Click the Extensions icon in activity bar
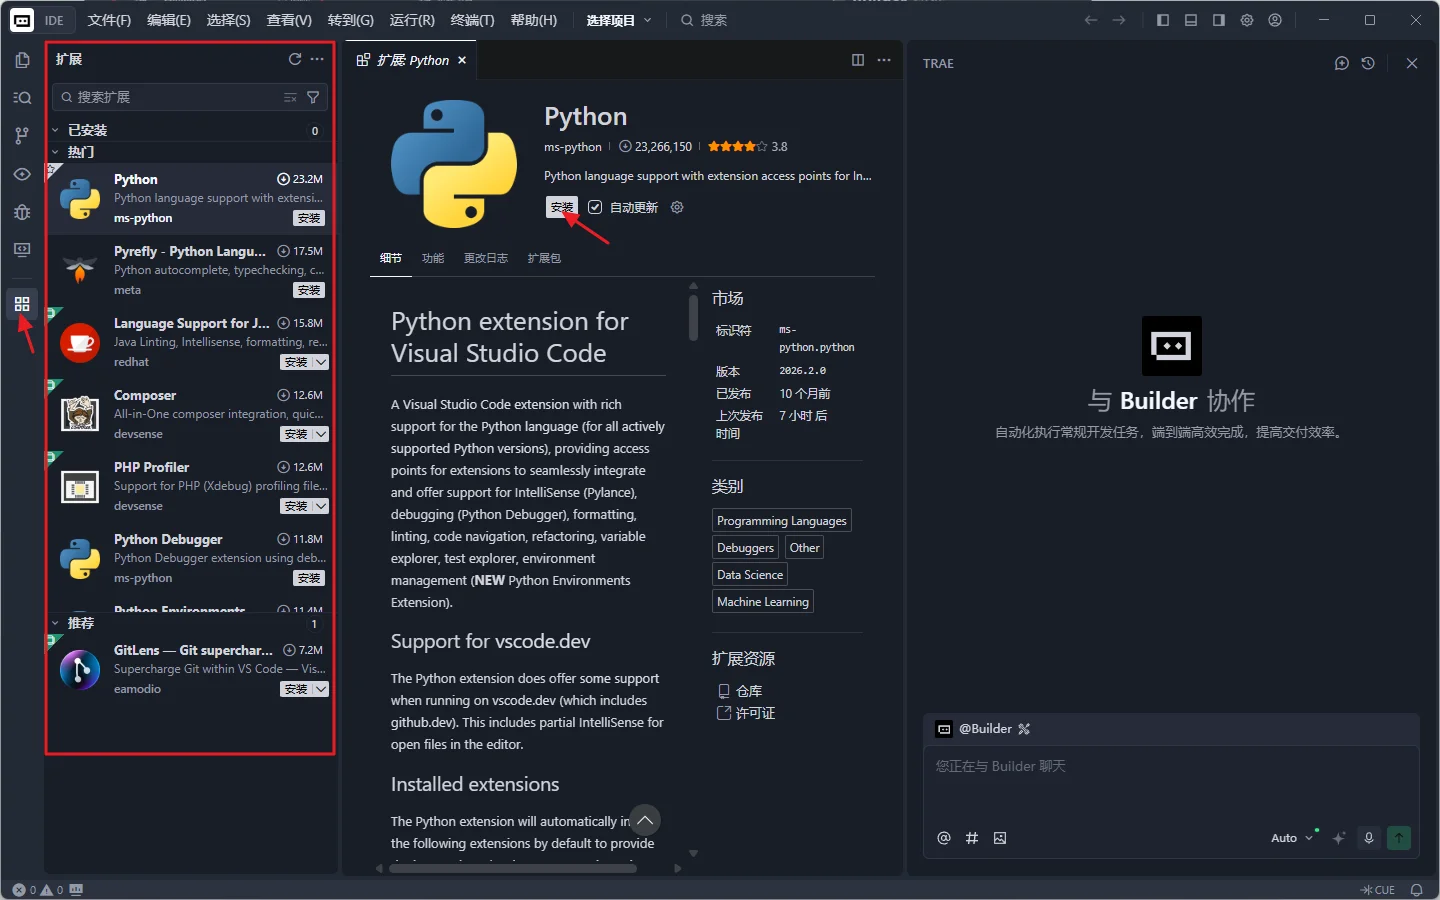1440x900 pixels. (22, 304)
